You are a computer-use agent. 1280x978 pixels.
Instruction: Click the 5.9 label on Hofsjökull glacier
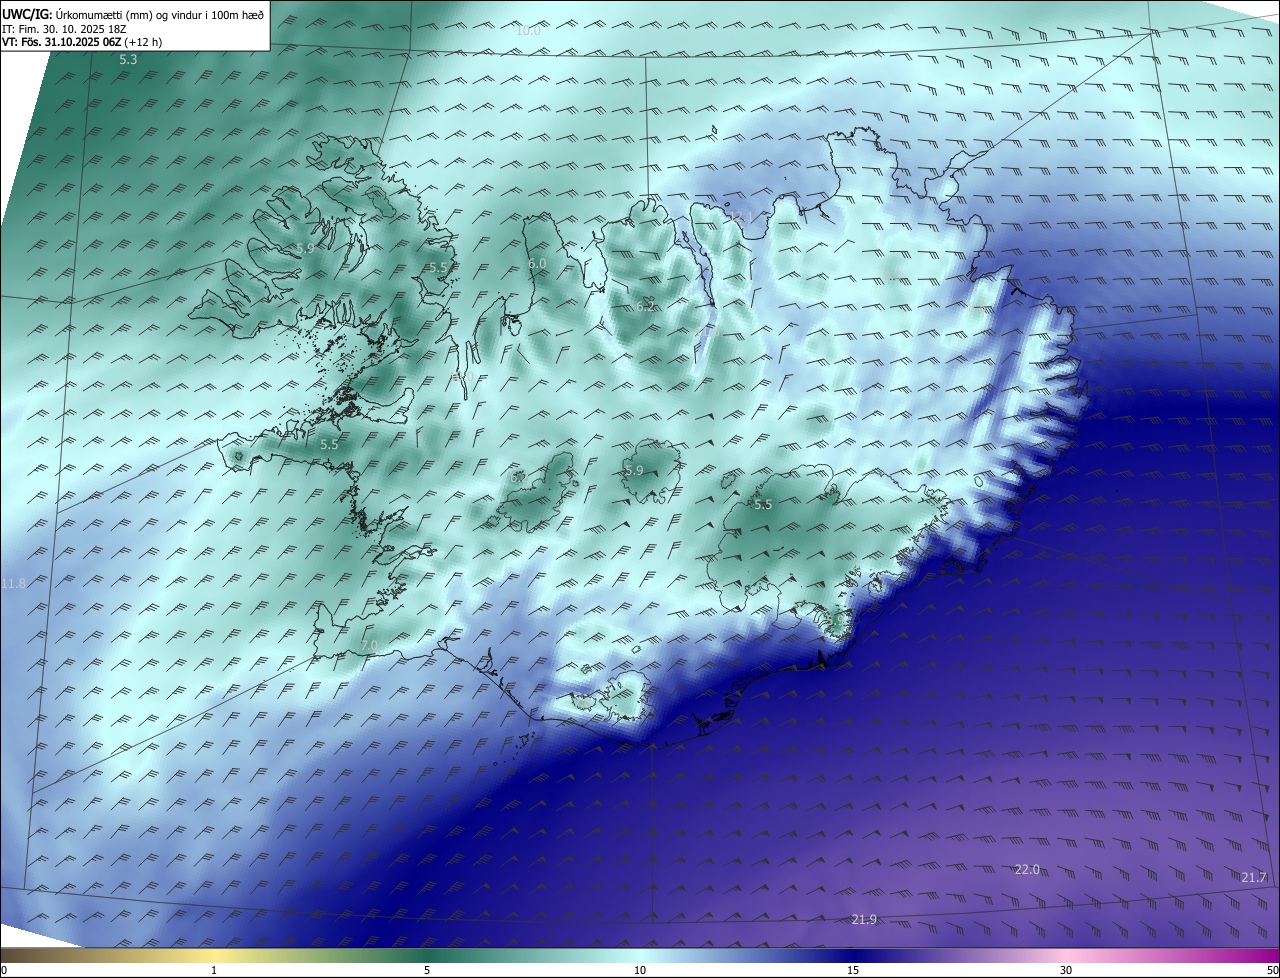(634, 470)
